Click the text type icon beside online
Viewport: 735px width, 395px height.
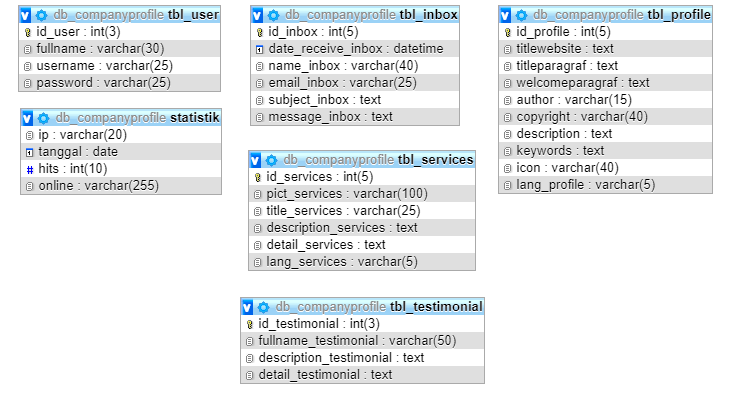coord(30,186)
